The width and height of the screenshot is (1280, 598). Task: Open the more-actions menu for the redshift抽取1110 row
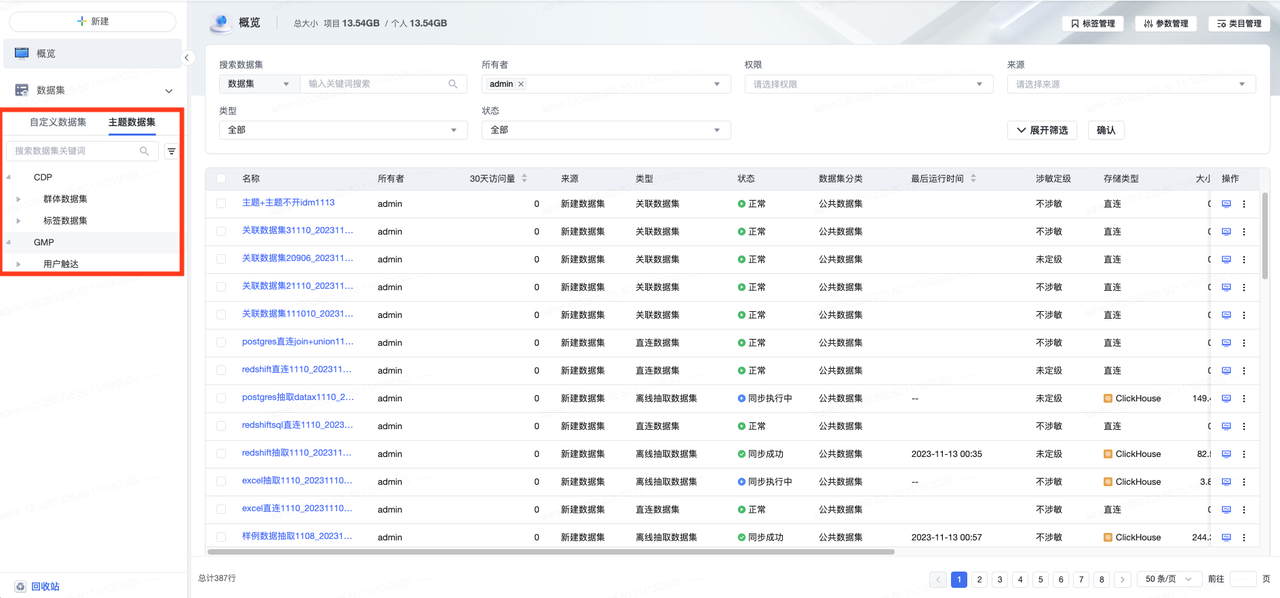click(x=1244, y=454)
